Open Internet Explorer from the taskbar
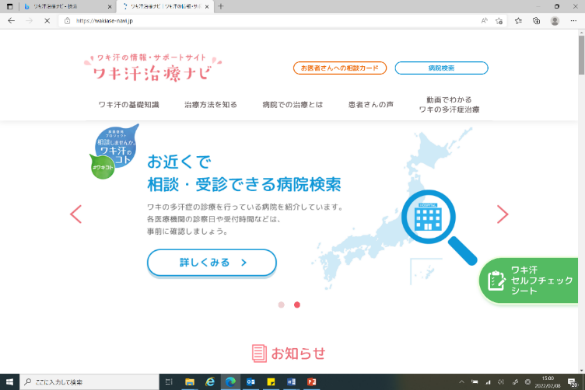585x390 pixels. tap(210, 382)
